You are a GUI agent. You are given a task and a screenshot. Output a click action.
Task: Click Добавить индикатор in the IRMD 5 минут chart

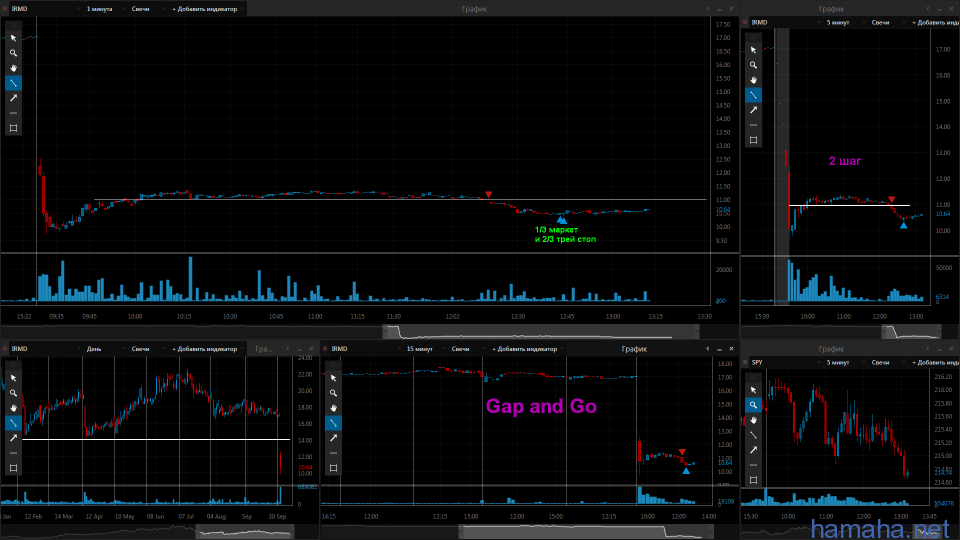(x=934, y=22)
